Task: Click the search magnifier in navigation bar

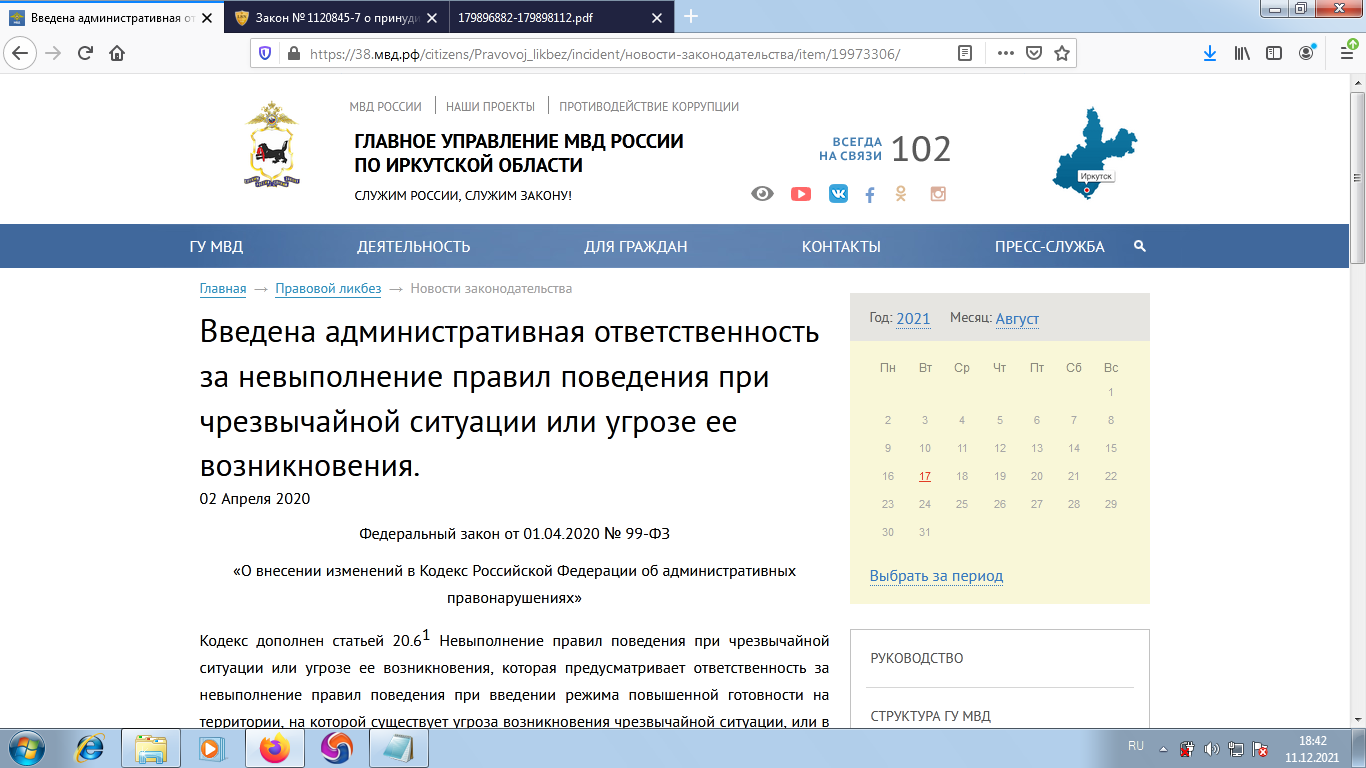Action: [x=1139, y=246]
